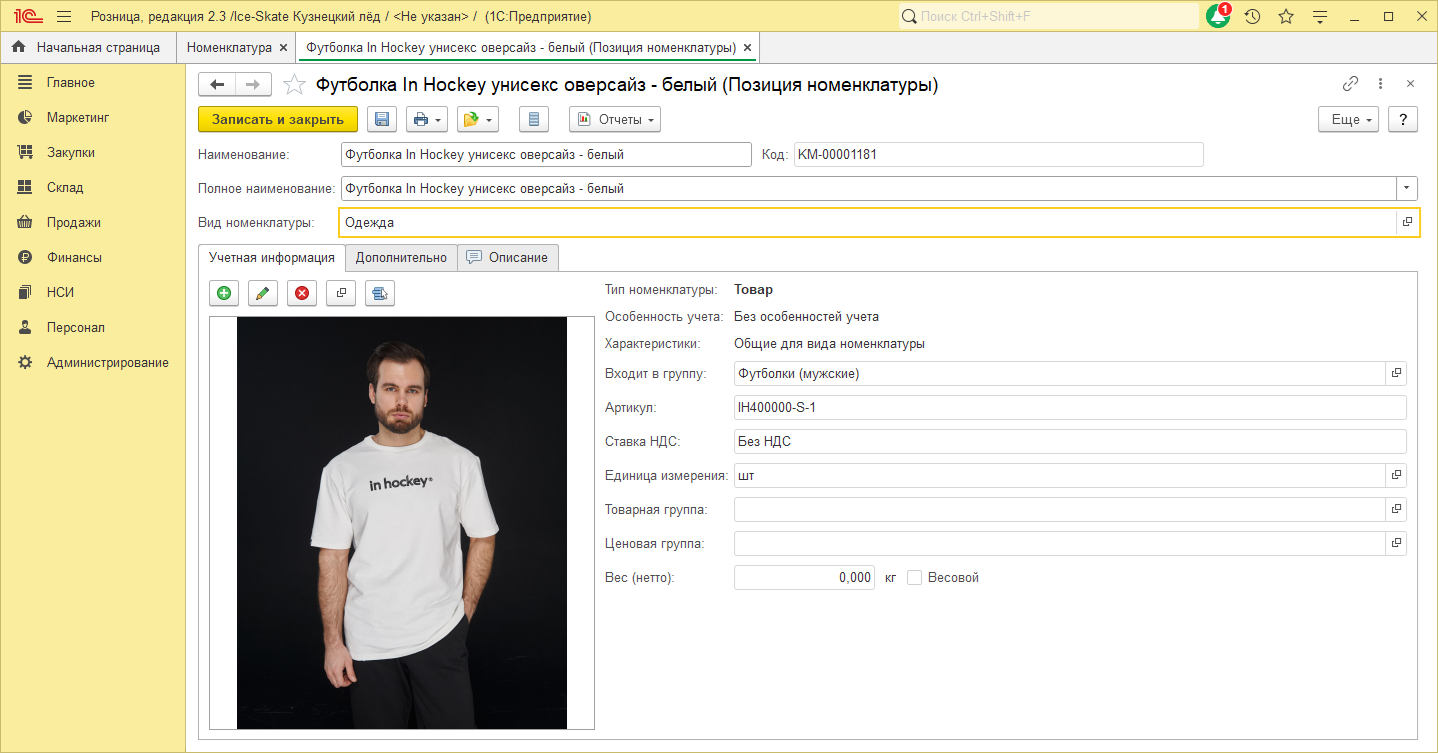The image size is (1438, 753).
Task: Open the history clock icon
Action: pos(1252,17)
